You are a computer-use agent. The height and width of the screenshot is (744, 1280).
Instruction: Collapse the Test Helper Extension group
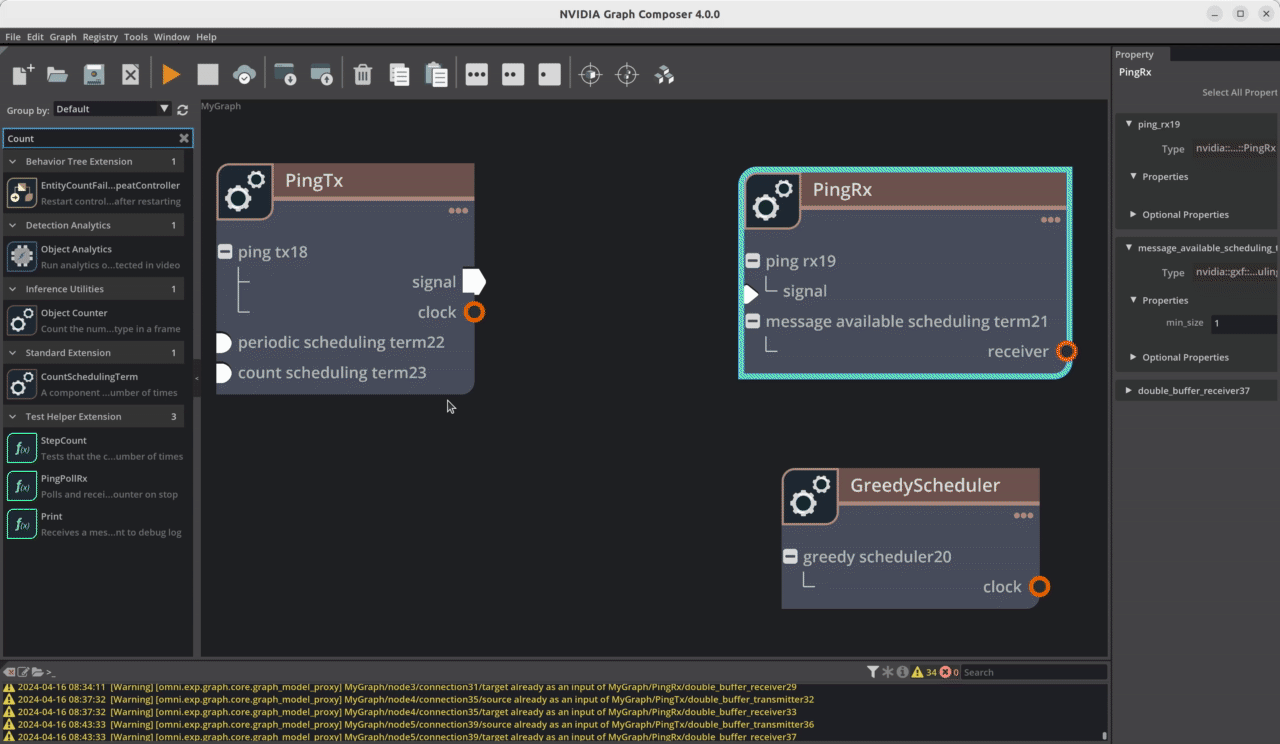[x=13, y=417]
